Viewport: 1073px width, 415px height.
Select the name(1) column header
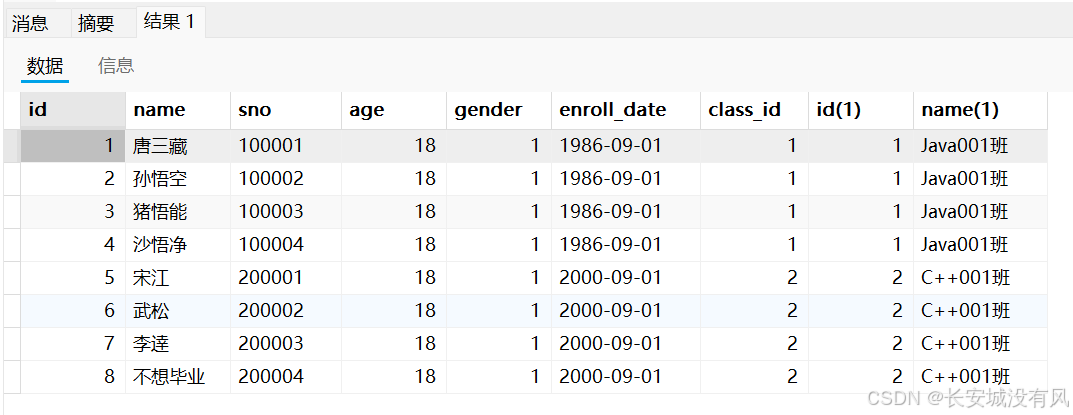click(960, 110)
